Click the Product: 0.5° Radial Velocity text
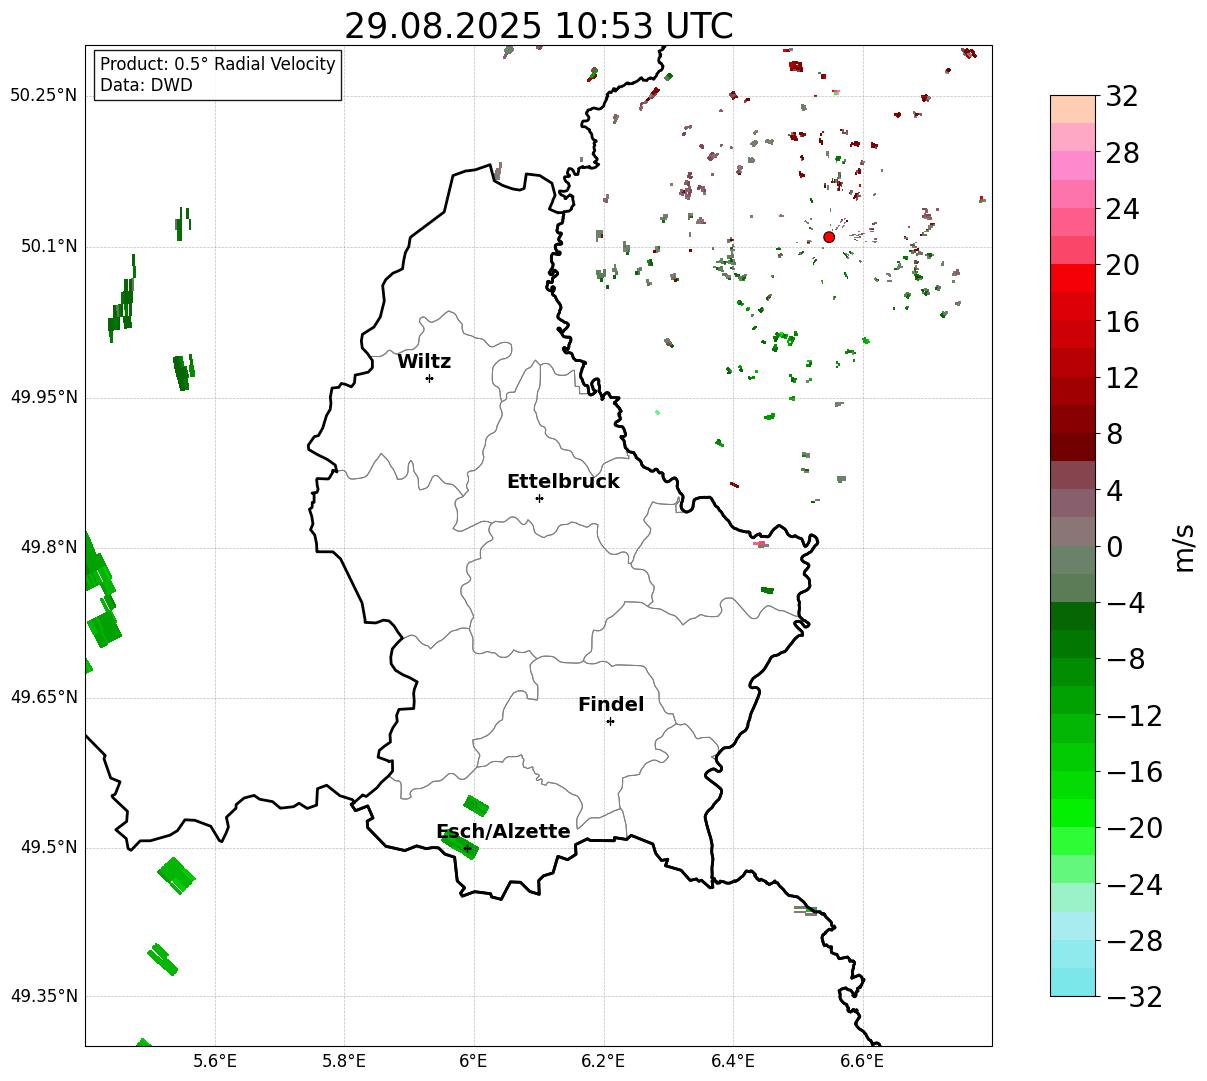The image size is (1207, 1081). [218, 64]
